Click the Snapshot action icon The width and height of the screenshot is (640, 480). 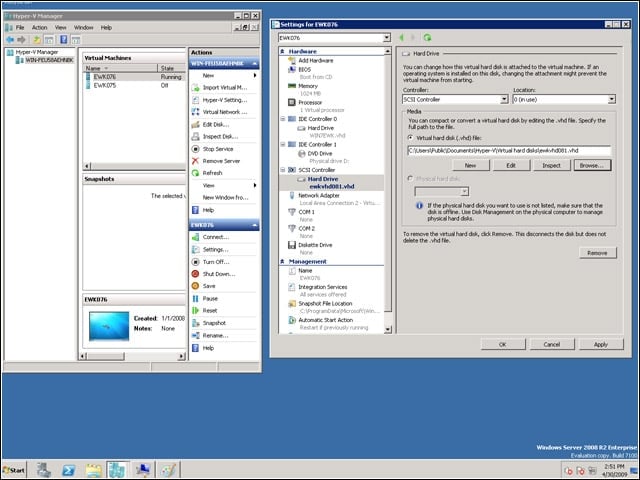coord(196,323)
